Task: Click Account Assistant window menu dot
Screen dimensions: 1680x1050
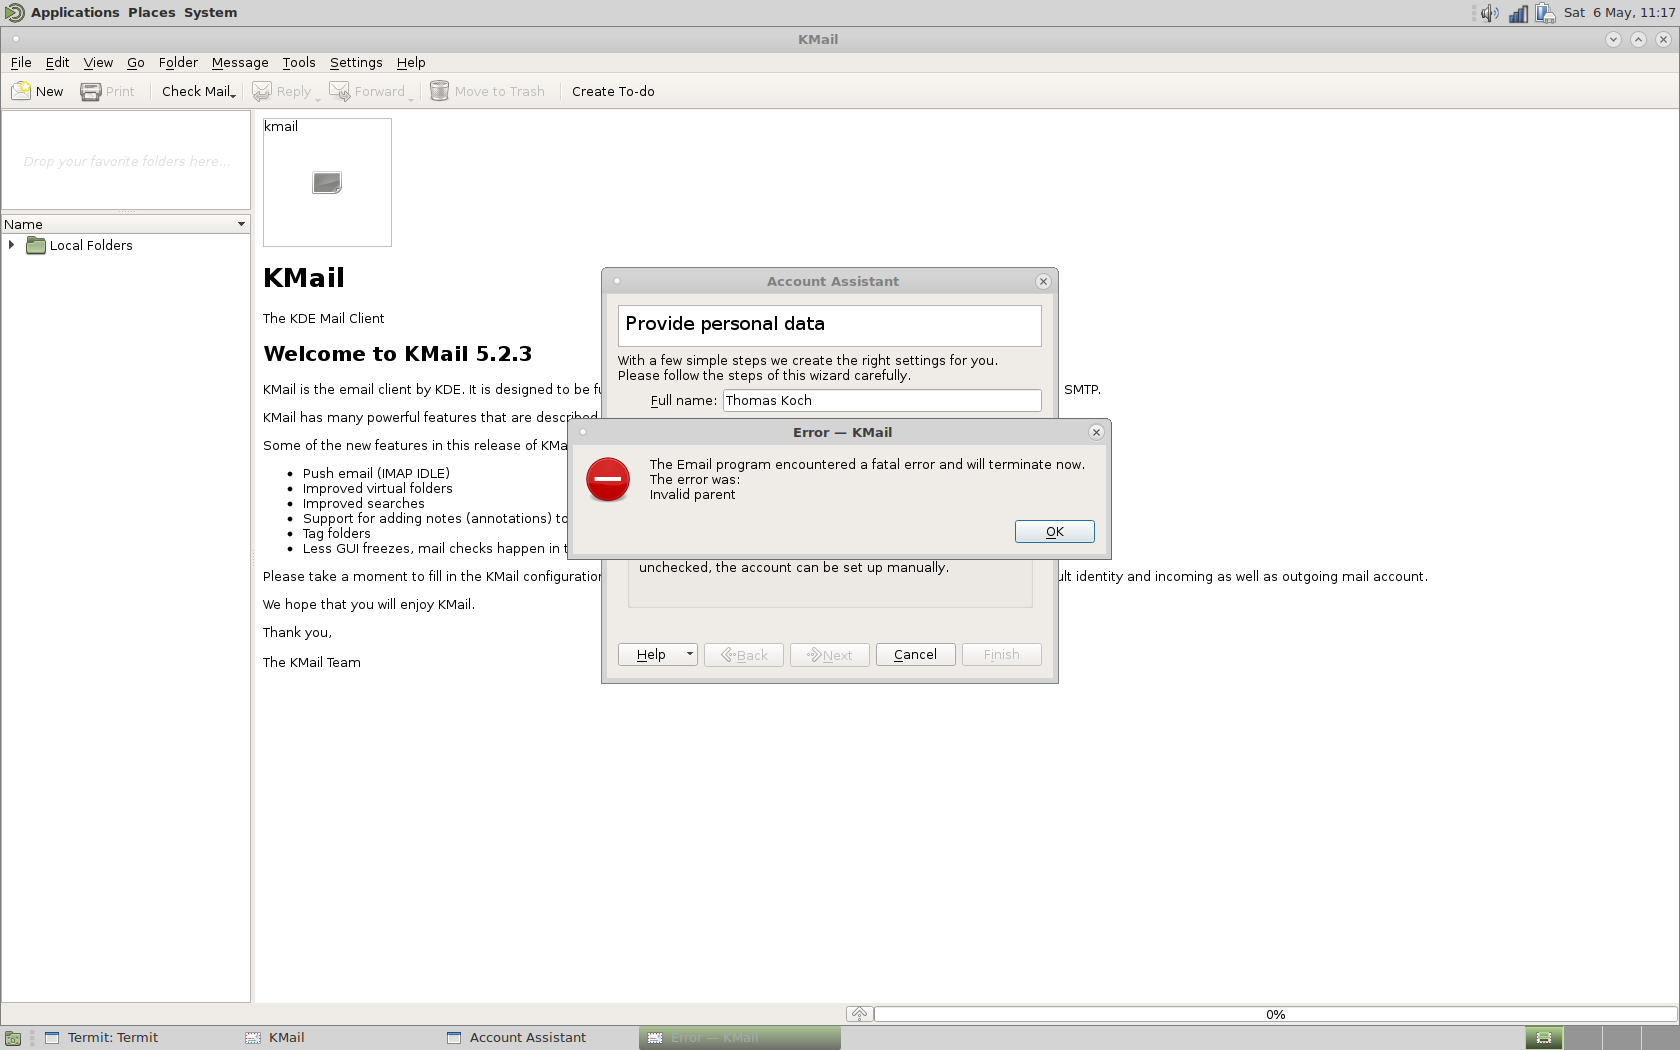Action: pos(617,281)
